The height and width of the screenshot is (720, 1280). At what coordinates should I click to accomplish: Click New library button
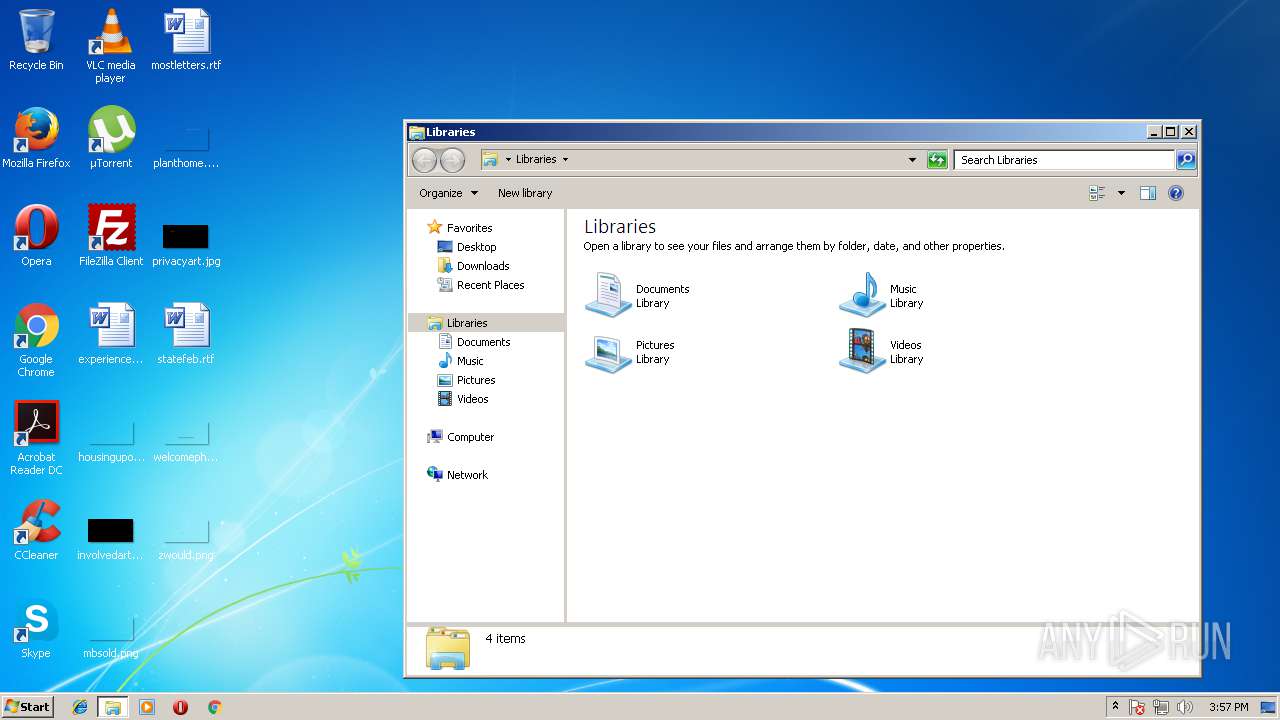525,193
